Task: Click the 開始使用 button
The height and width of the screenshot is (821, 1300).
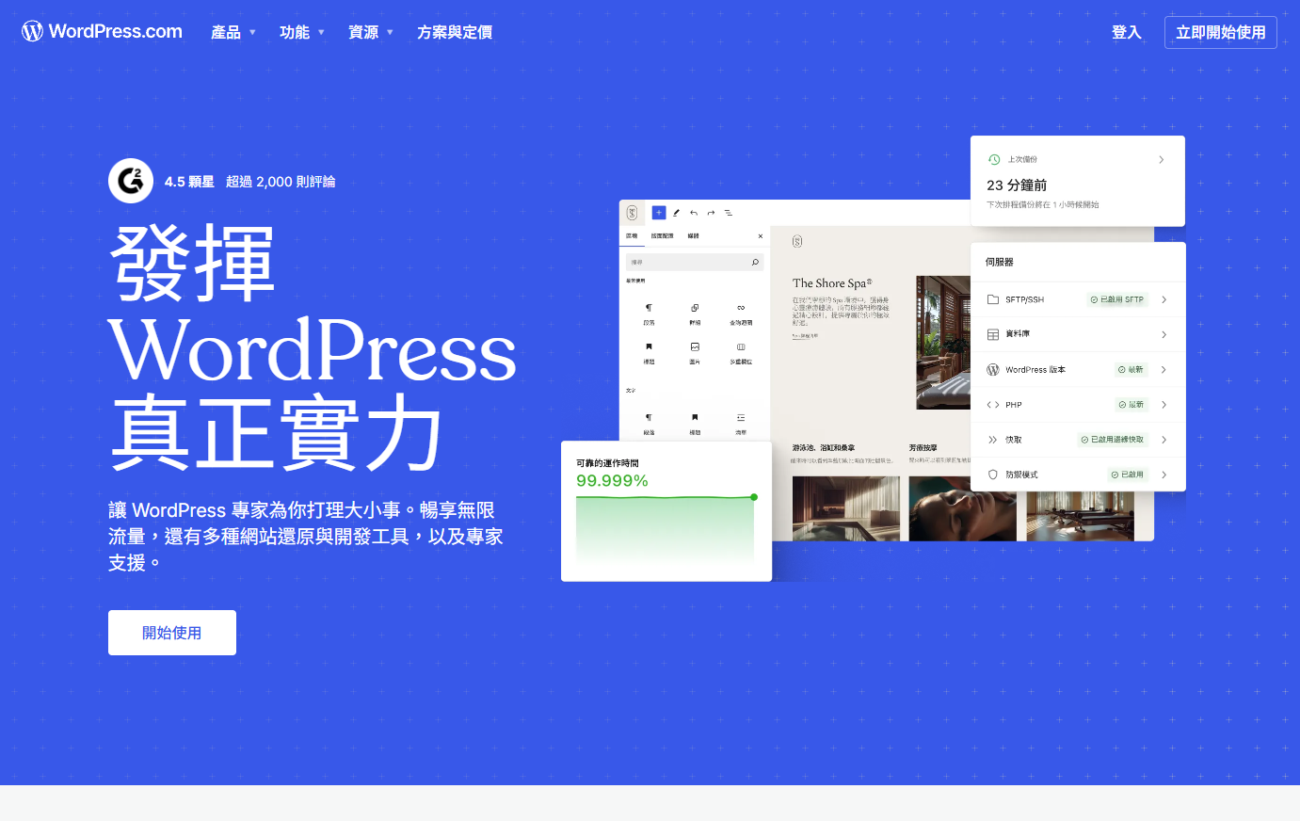Action: point(171,632)
